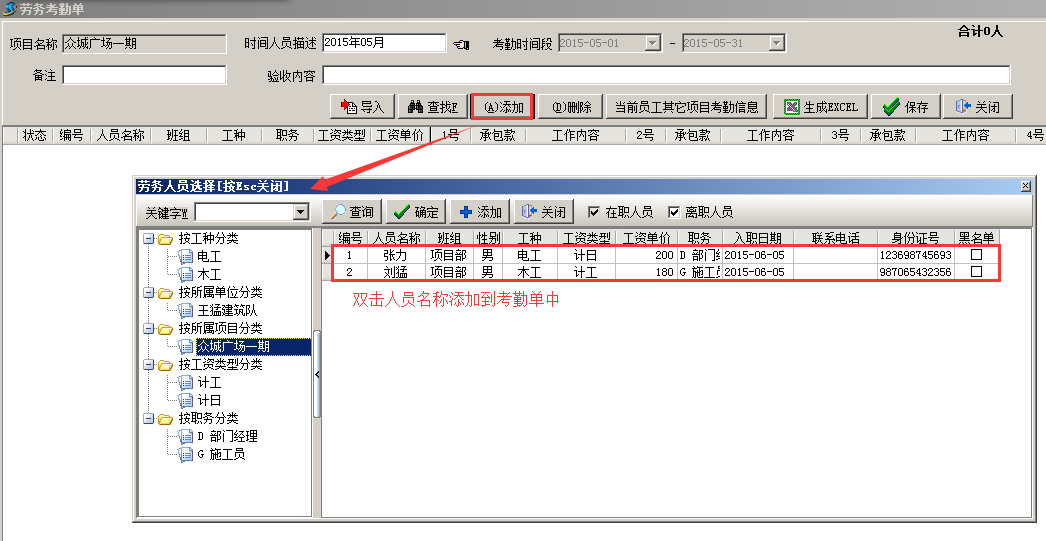
Task: Click the (A)添加 button in top toolbar
Action: click(x=502, y=107)
